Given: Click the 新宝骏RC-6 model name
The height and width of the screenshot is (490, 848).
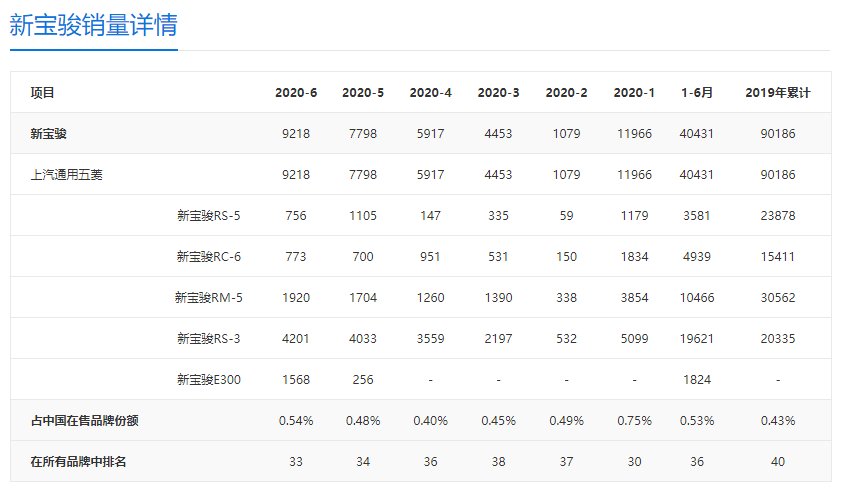Looking at the screenshot, I should 208,256.
